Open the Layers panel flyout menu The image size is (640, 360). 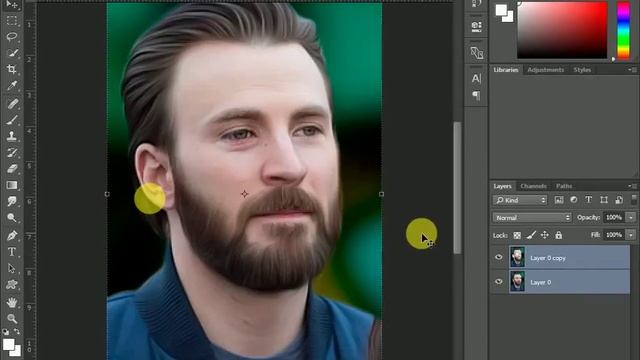tap(633, 186)
